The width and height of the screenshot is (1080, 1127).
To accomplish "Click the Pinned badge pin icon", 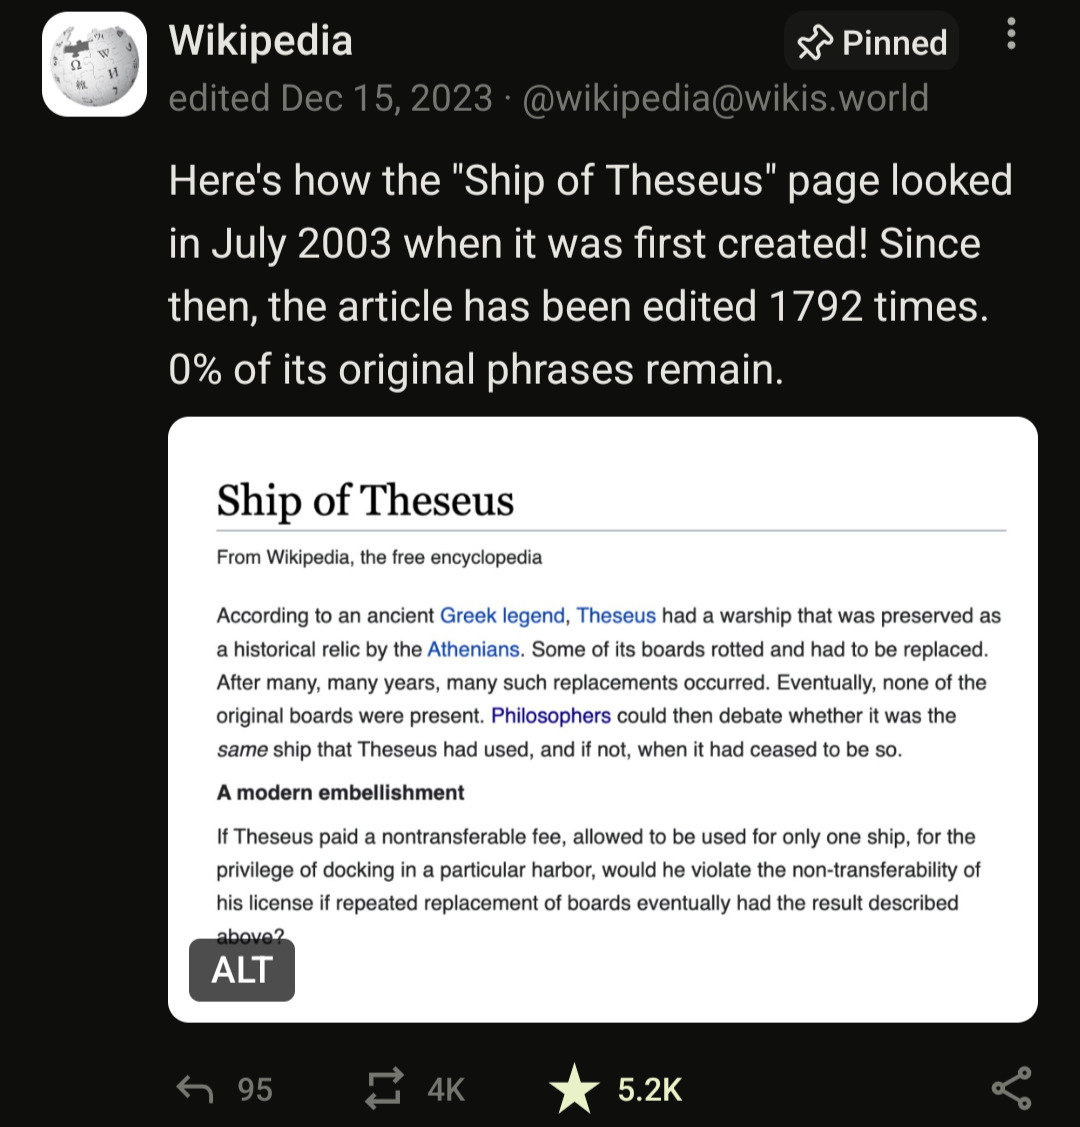I will point(815,42).
